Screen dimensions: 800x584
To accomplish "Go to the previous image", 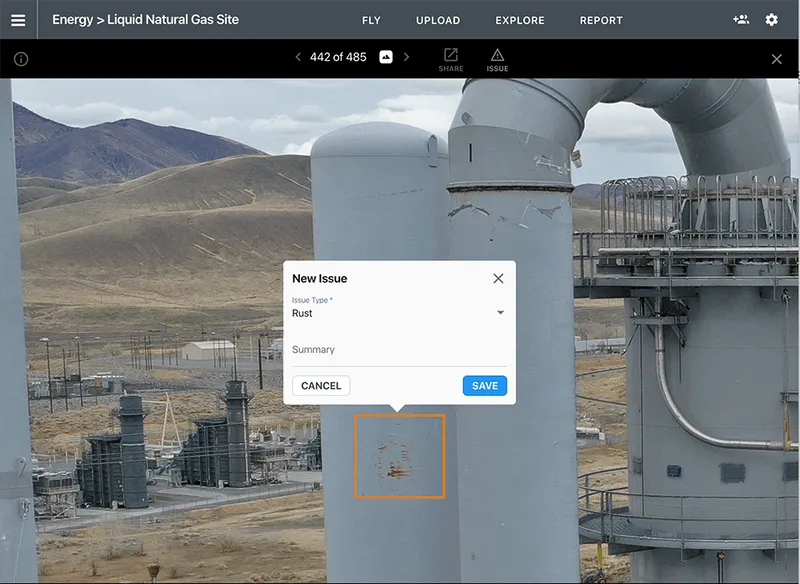I will pyautogui.click(x=298, y=57).
